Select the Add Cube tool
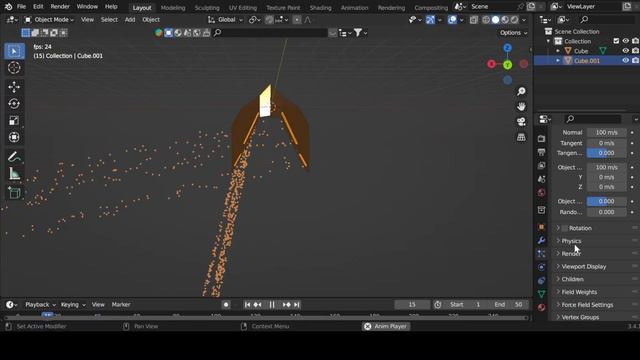 [x=14, y=193]
